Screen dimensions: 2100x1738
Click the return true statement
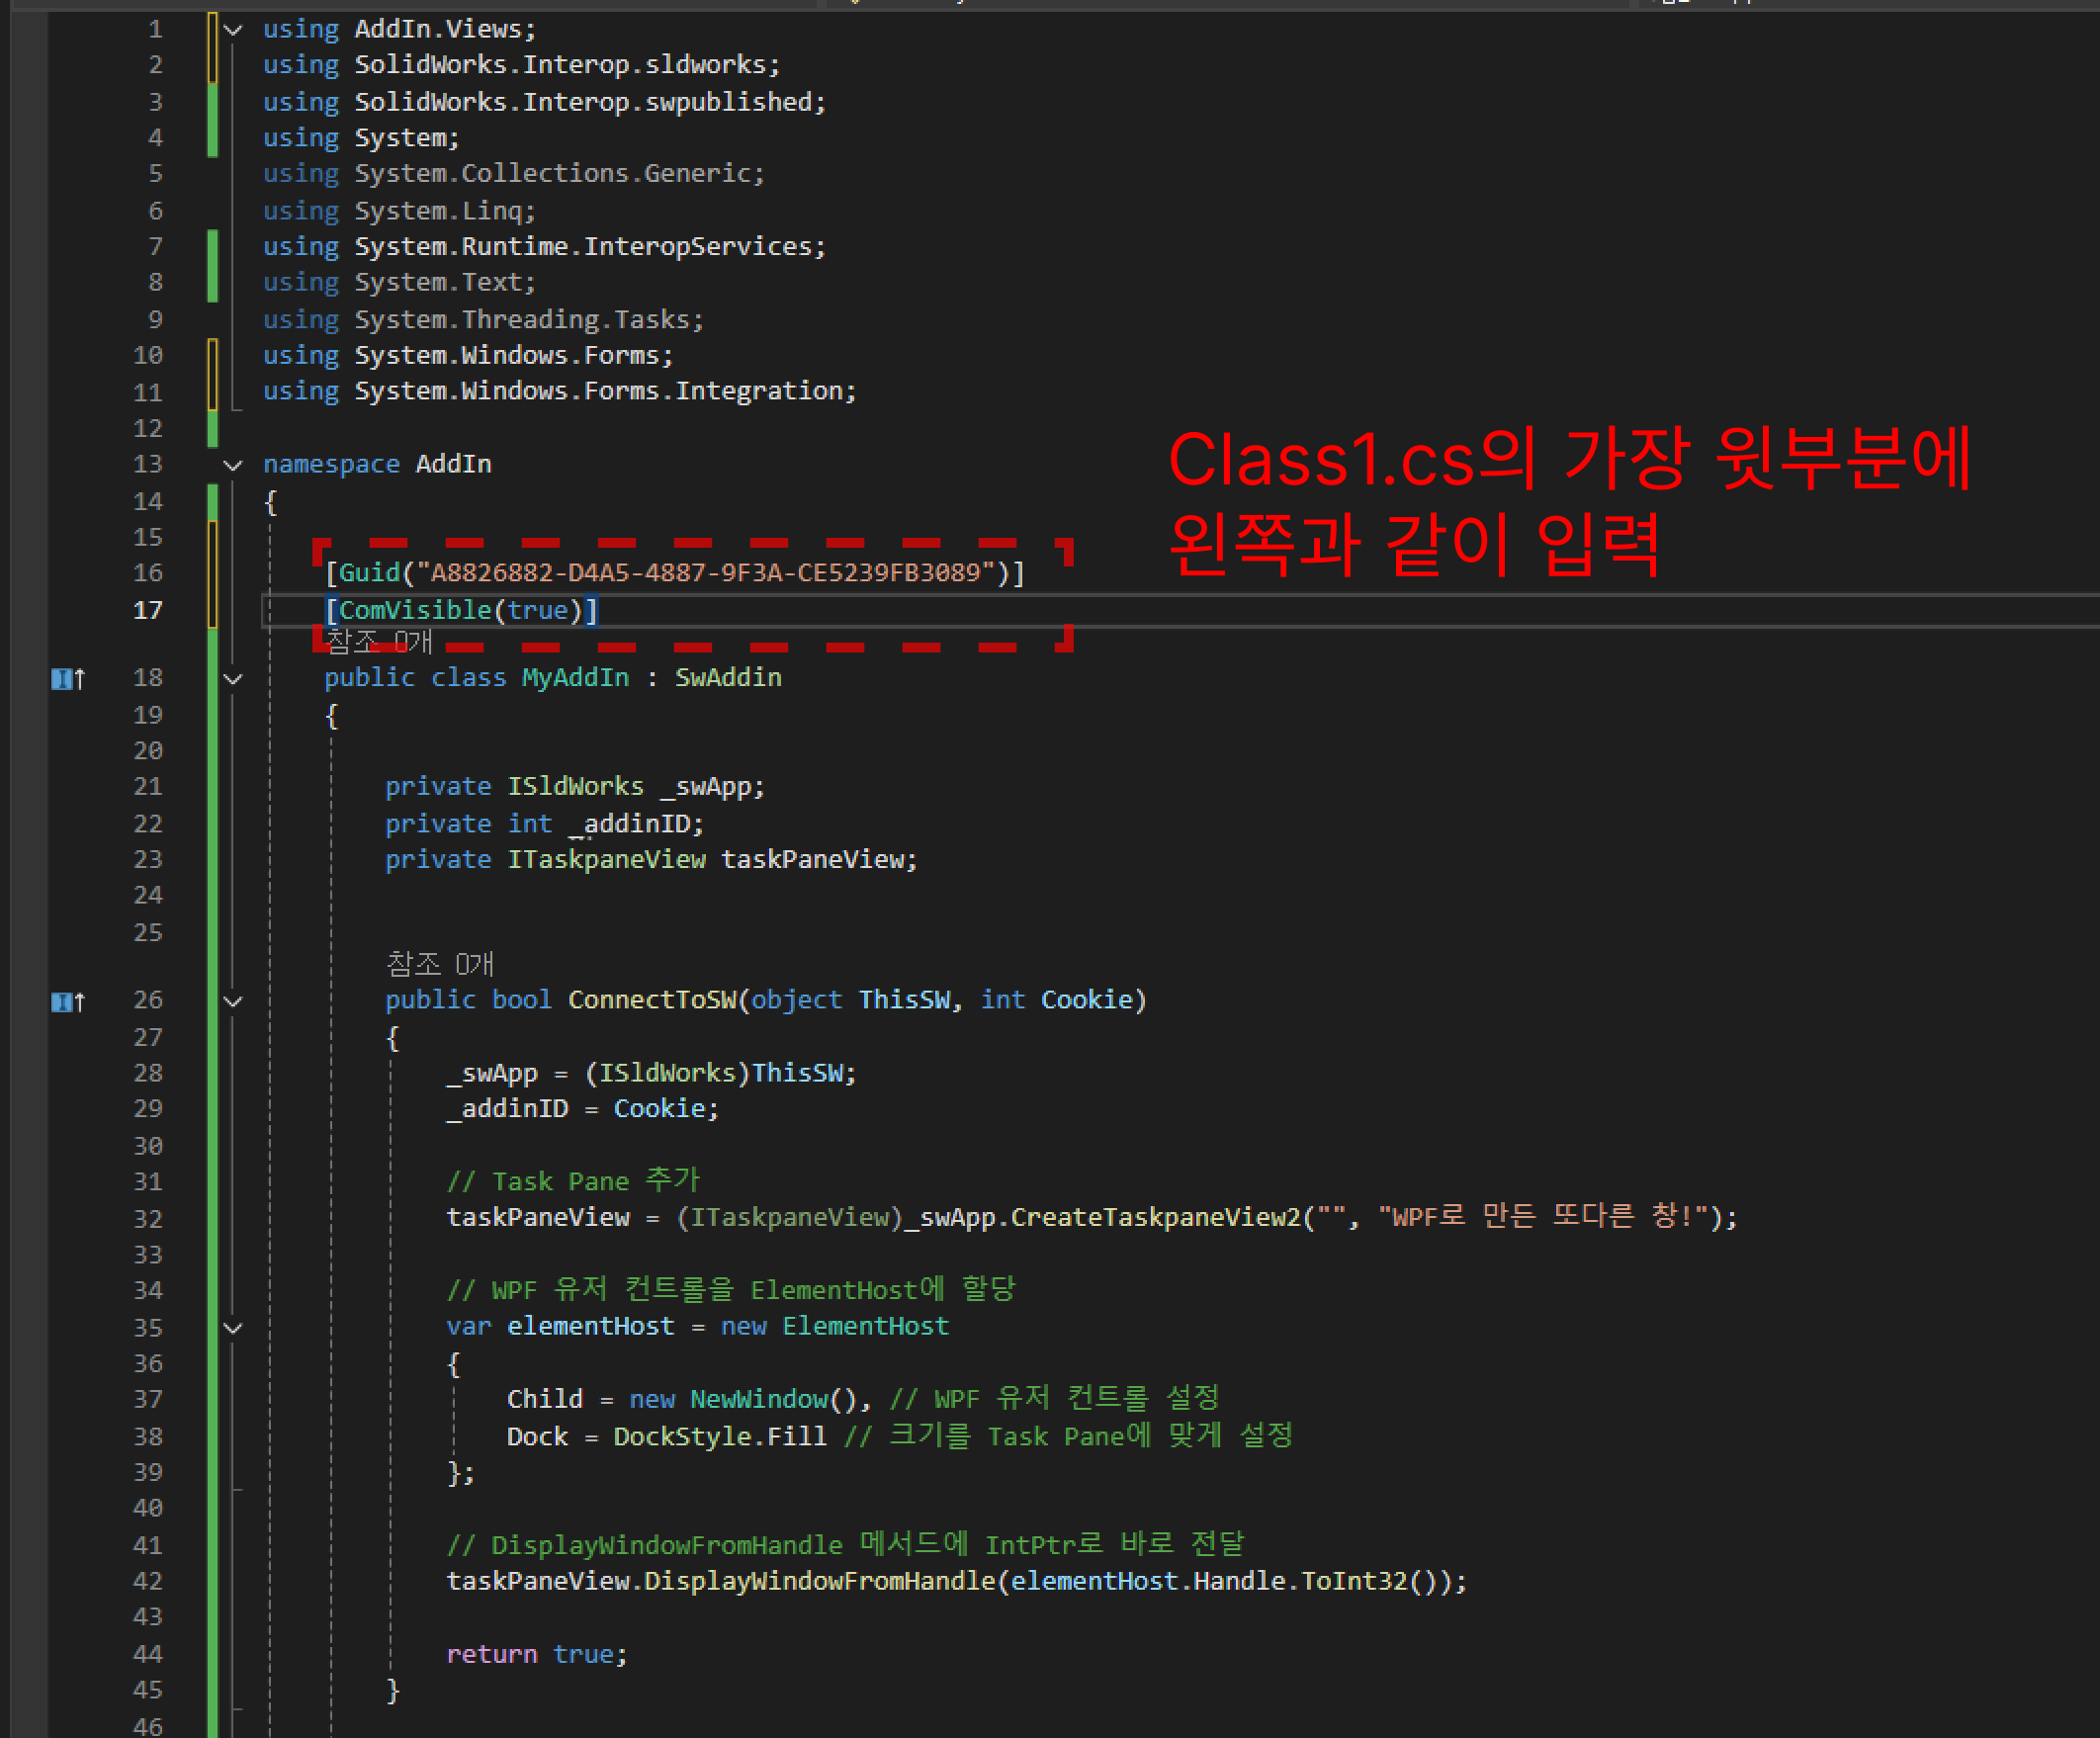pos(537,1655)
